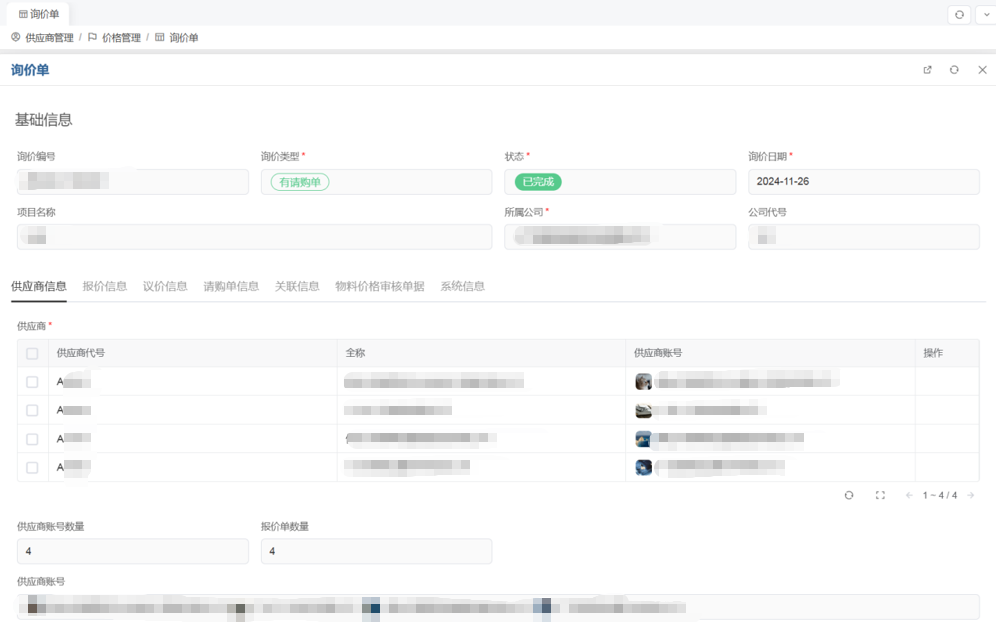Click the 询价日期 field showing 2024-11-26
Image resolution: width=996 pixels, height=628 pixels.
[x=863, y=182]
